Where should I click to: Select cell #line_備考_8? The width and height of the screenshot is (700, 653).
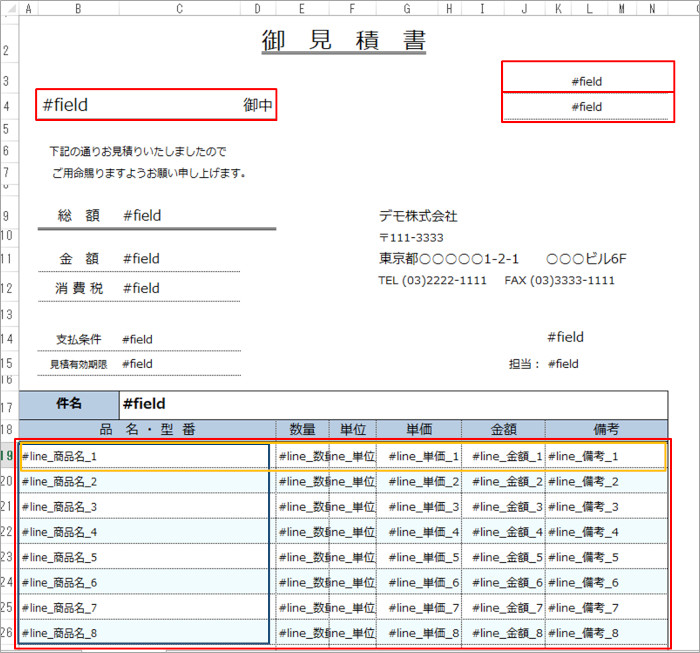[606, 633]
